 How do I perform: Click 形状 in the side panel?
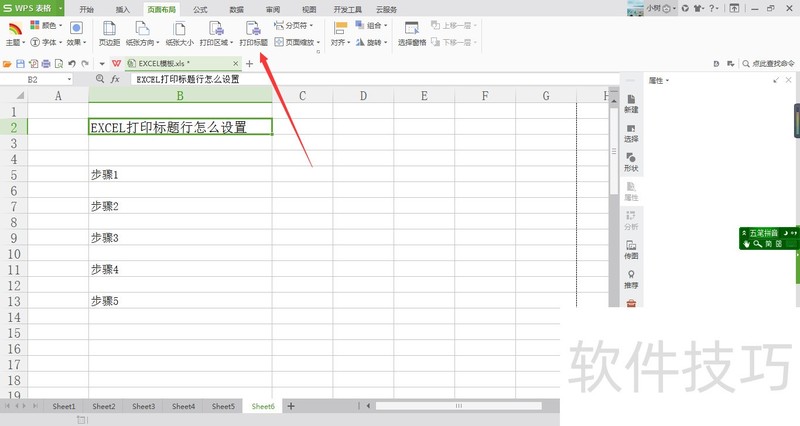[x=631, y=162]
